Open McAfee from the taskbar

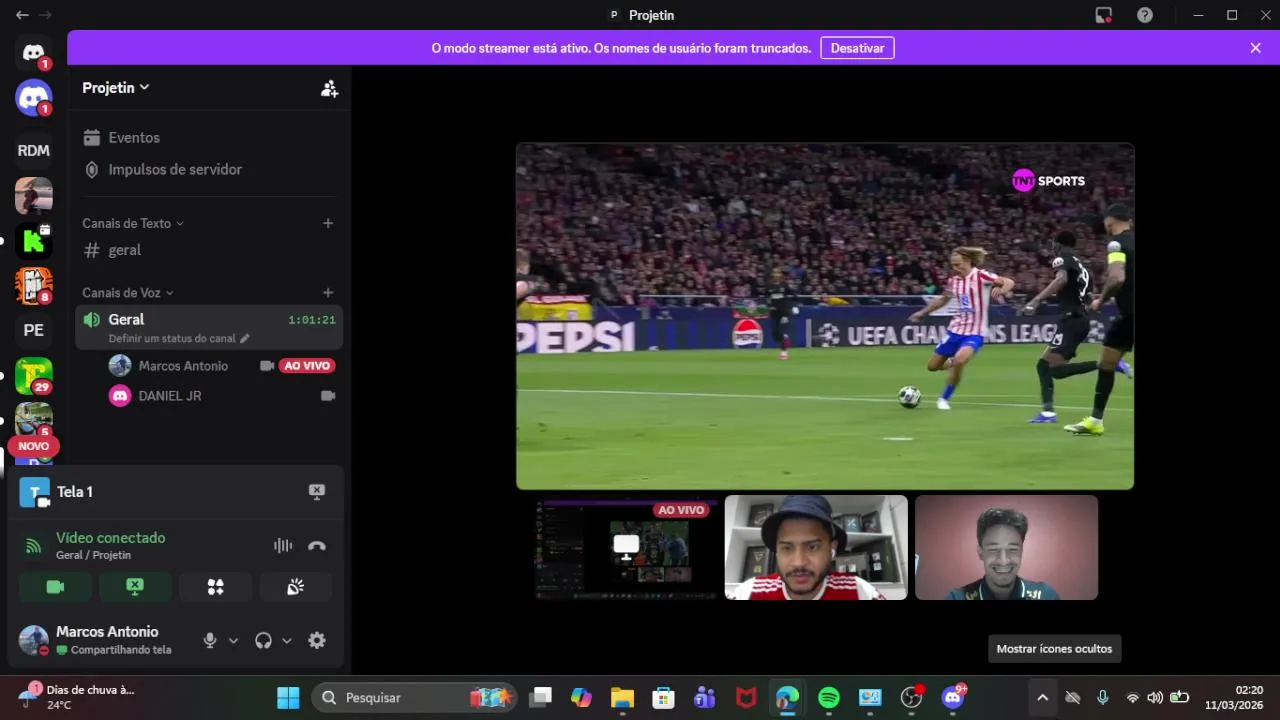[x=746, y=698]
